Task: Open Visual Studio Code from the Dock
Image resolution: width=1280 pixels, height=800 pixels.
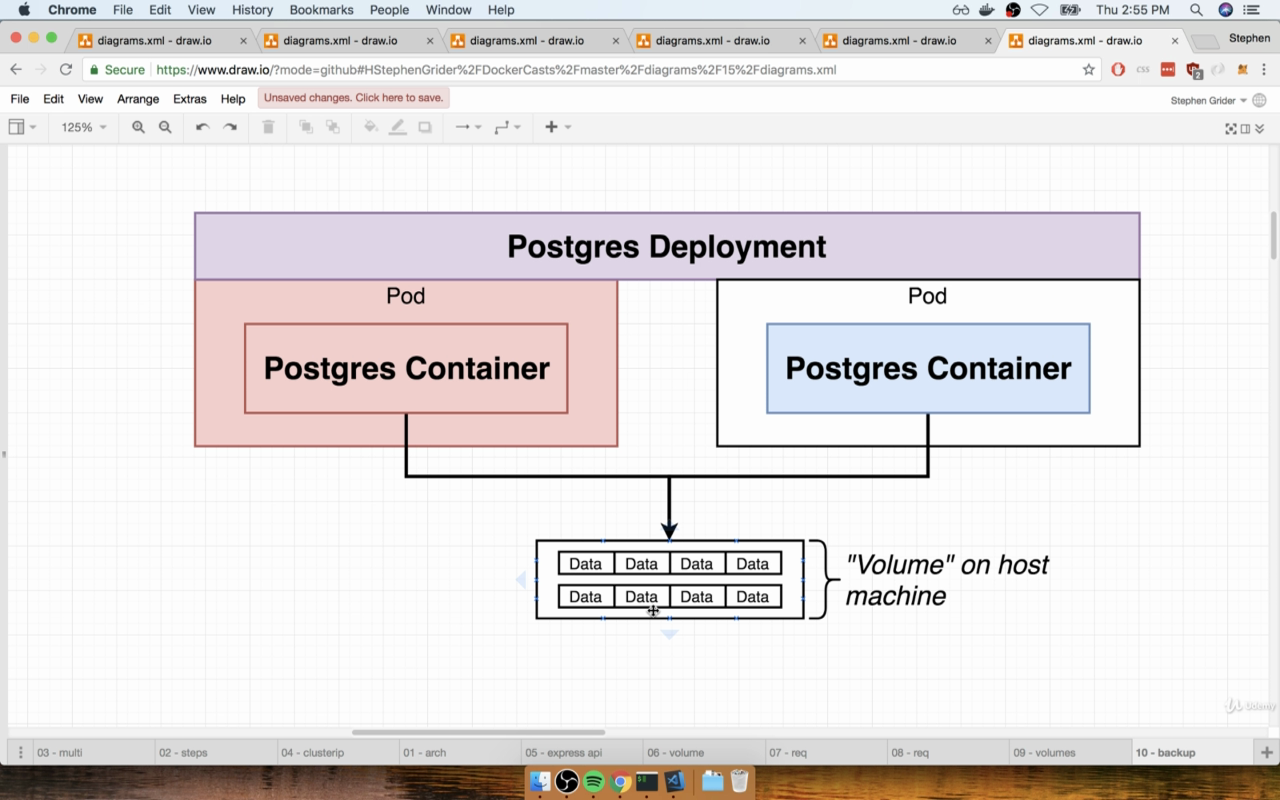Action: [x=673, y=781]
